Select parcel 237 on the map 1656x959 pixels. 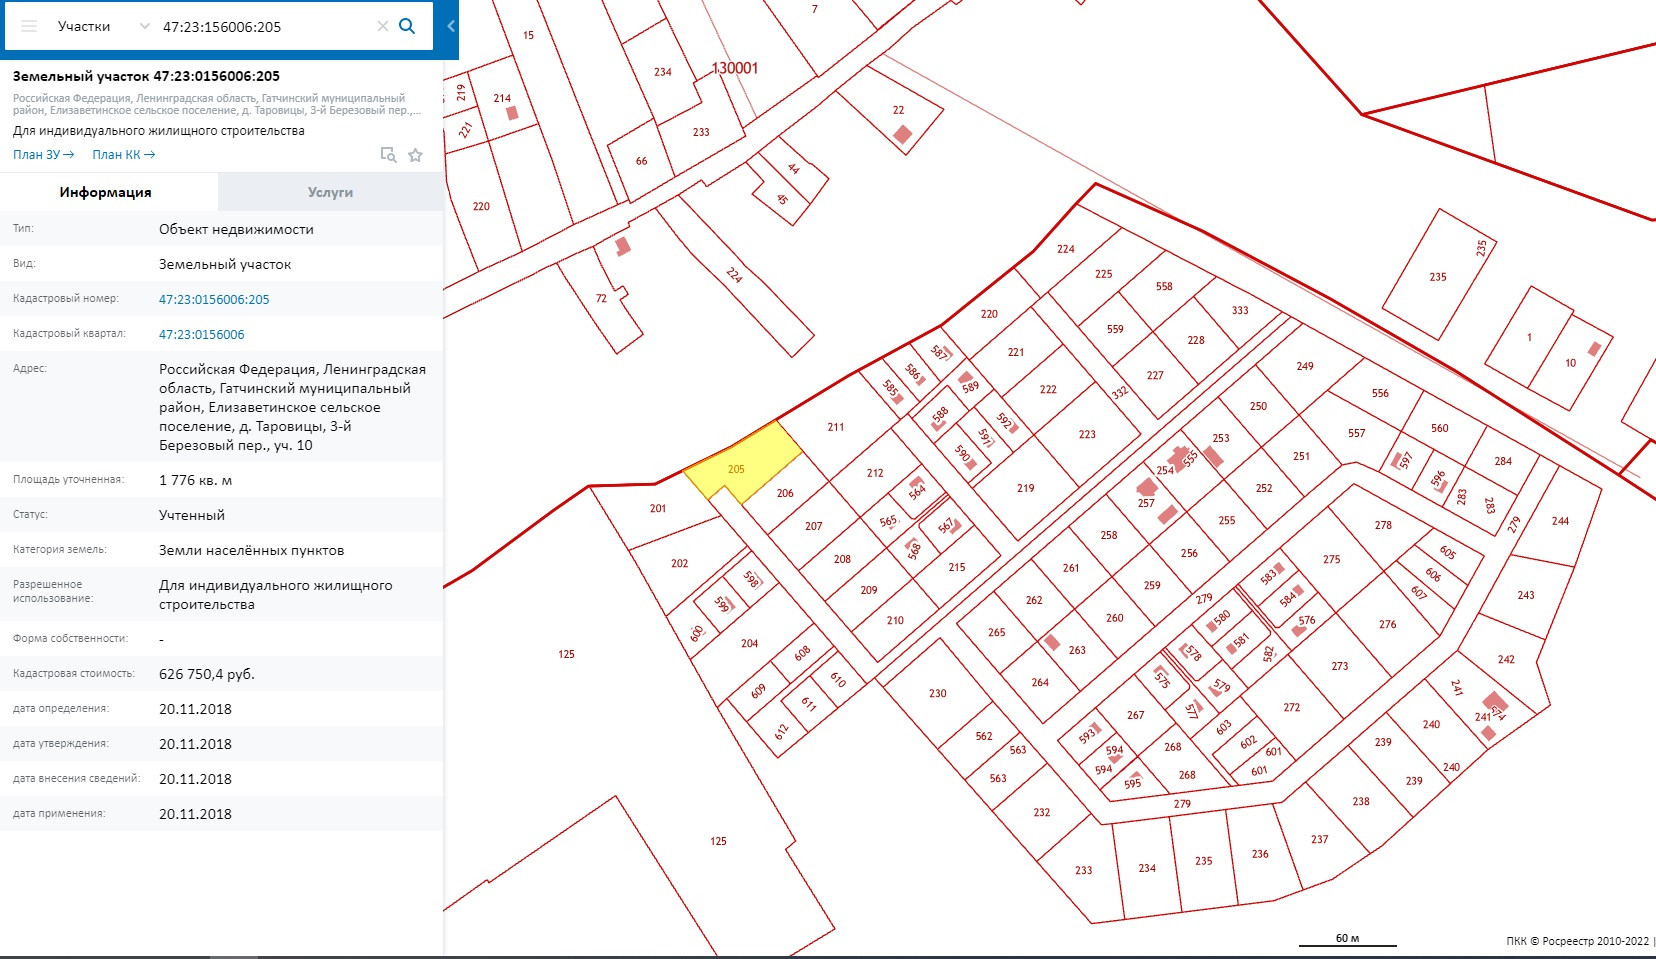pyautogui.click(x=1320, y=839)
